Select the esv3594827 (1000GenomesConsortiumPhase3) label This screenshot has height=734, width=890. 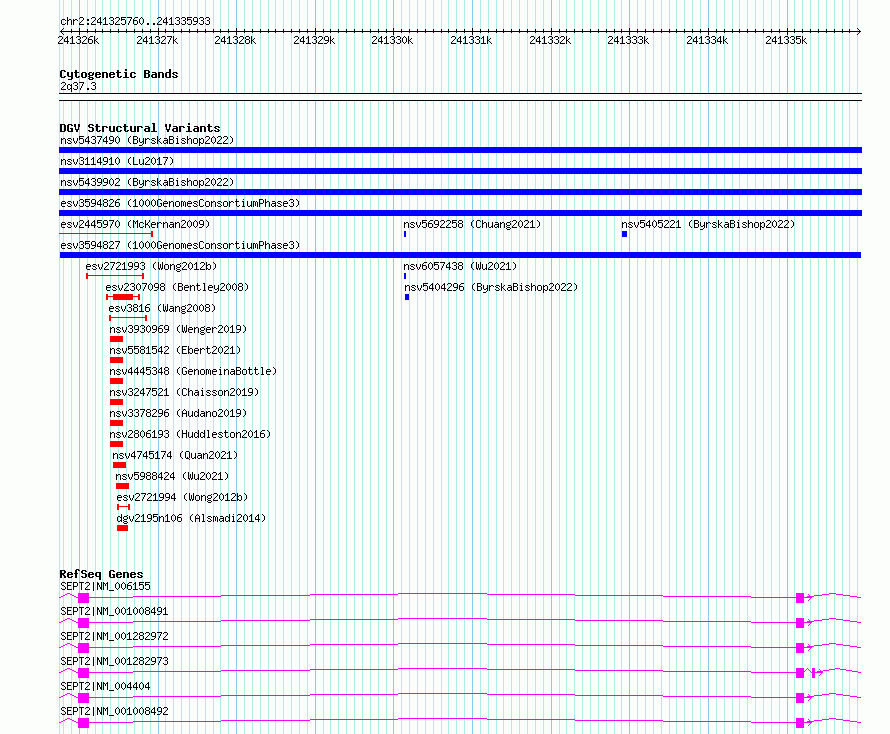click(180, 245)
